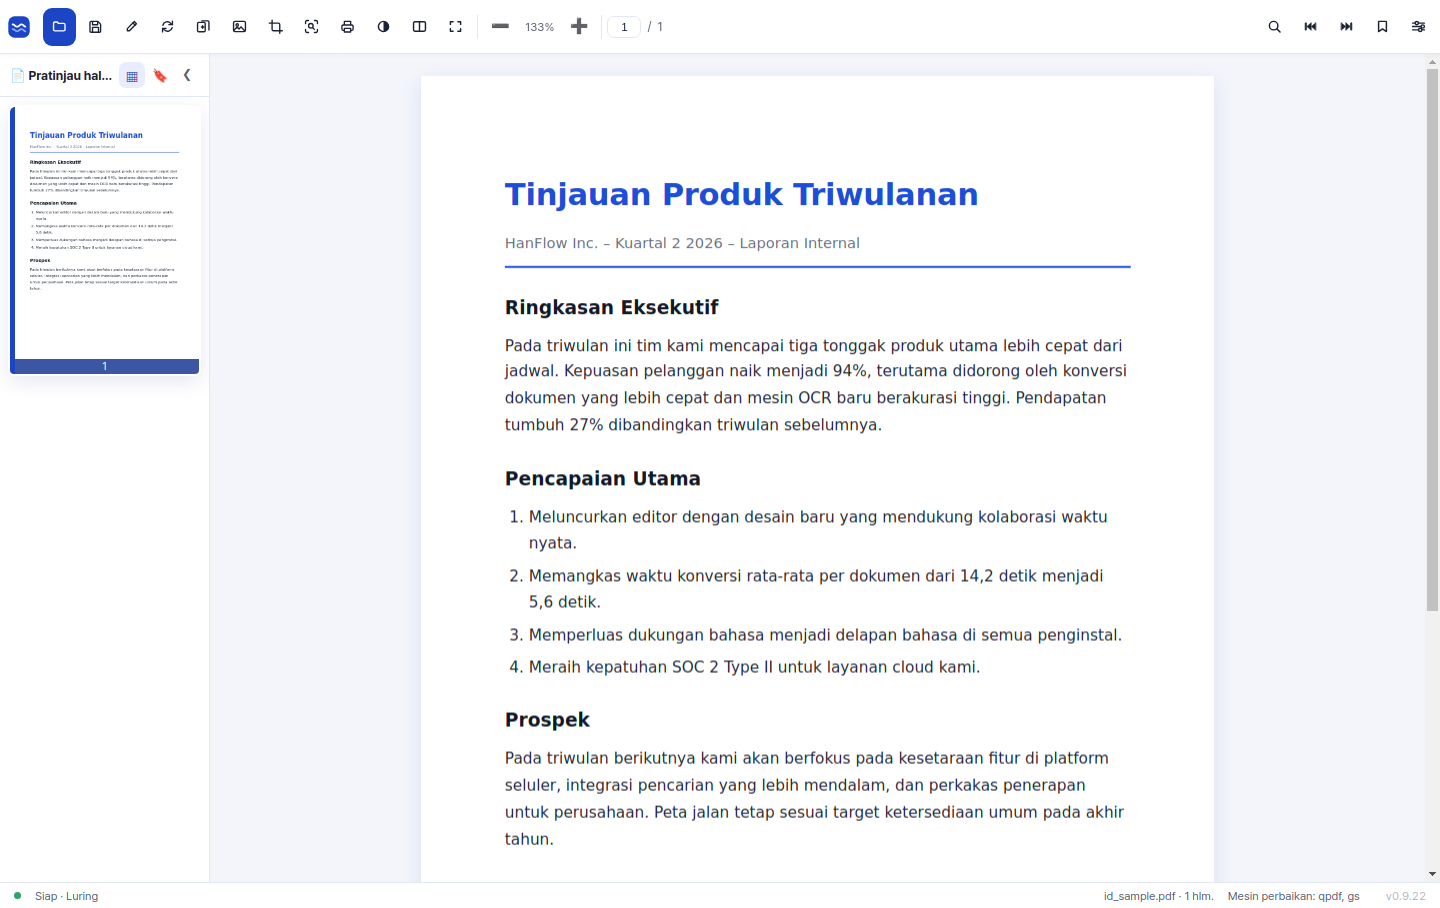Viewport: 1440px width, 908px height.
Task: Click the page number input field
Action: 624,27
